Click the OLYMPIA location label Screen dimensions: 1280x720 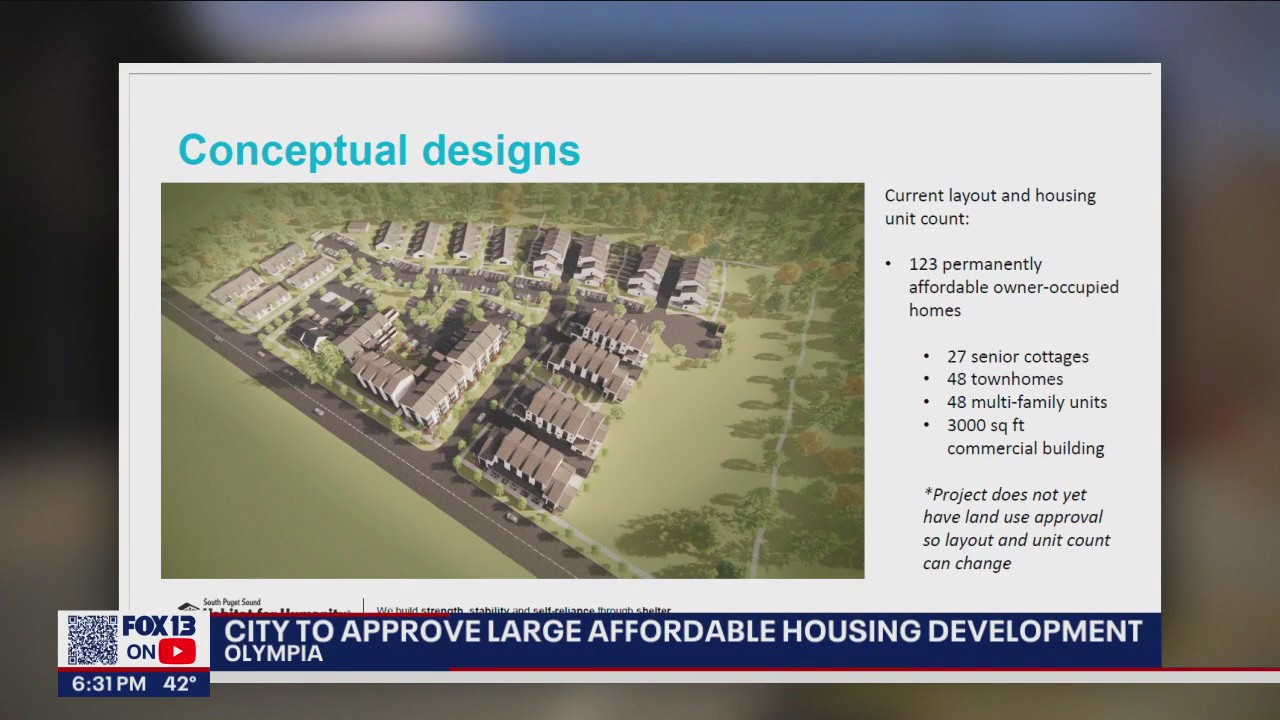[273, 654]
